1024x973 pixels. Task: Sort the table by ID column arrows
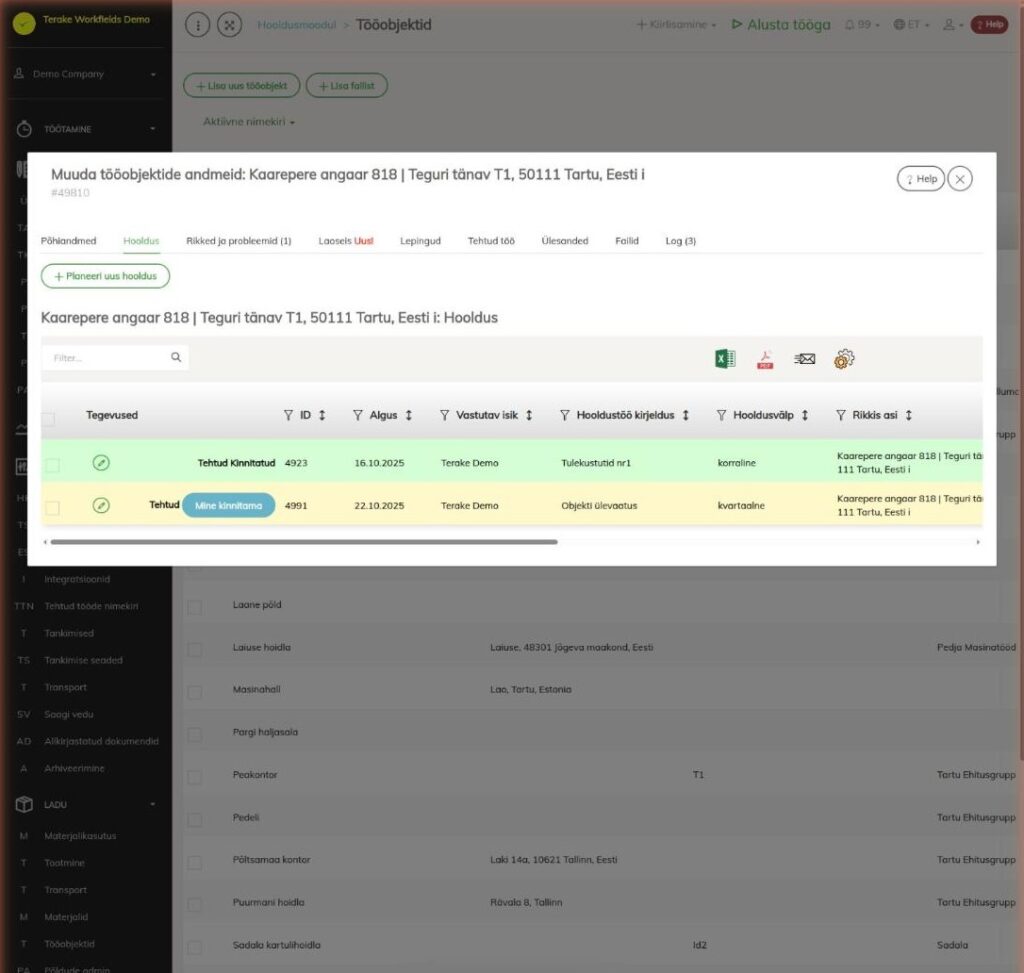click(322, 415)
